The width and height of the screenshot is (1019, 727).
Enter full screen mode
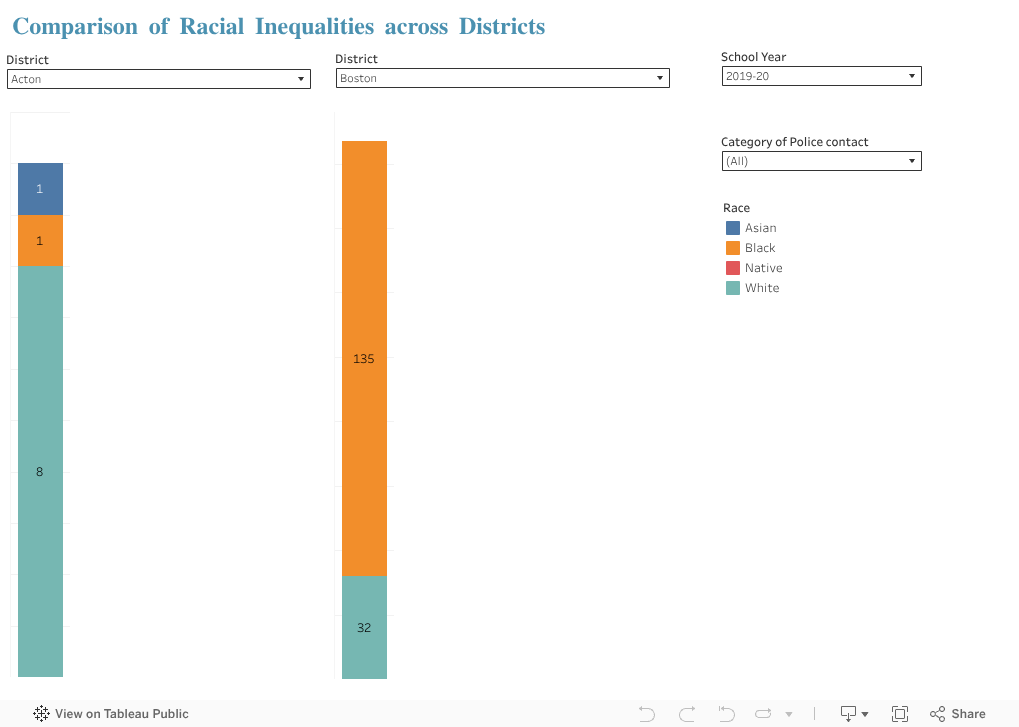point(899,714)
